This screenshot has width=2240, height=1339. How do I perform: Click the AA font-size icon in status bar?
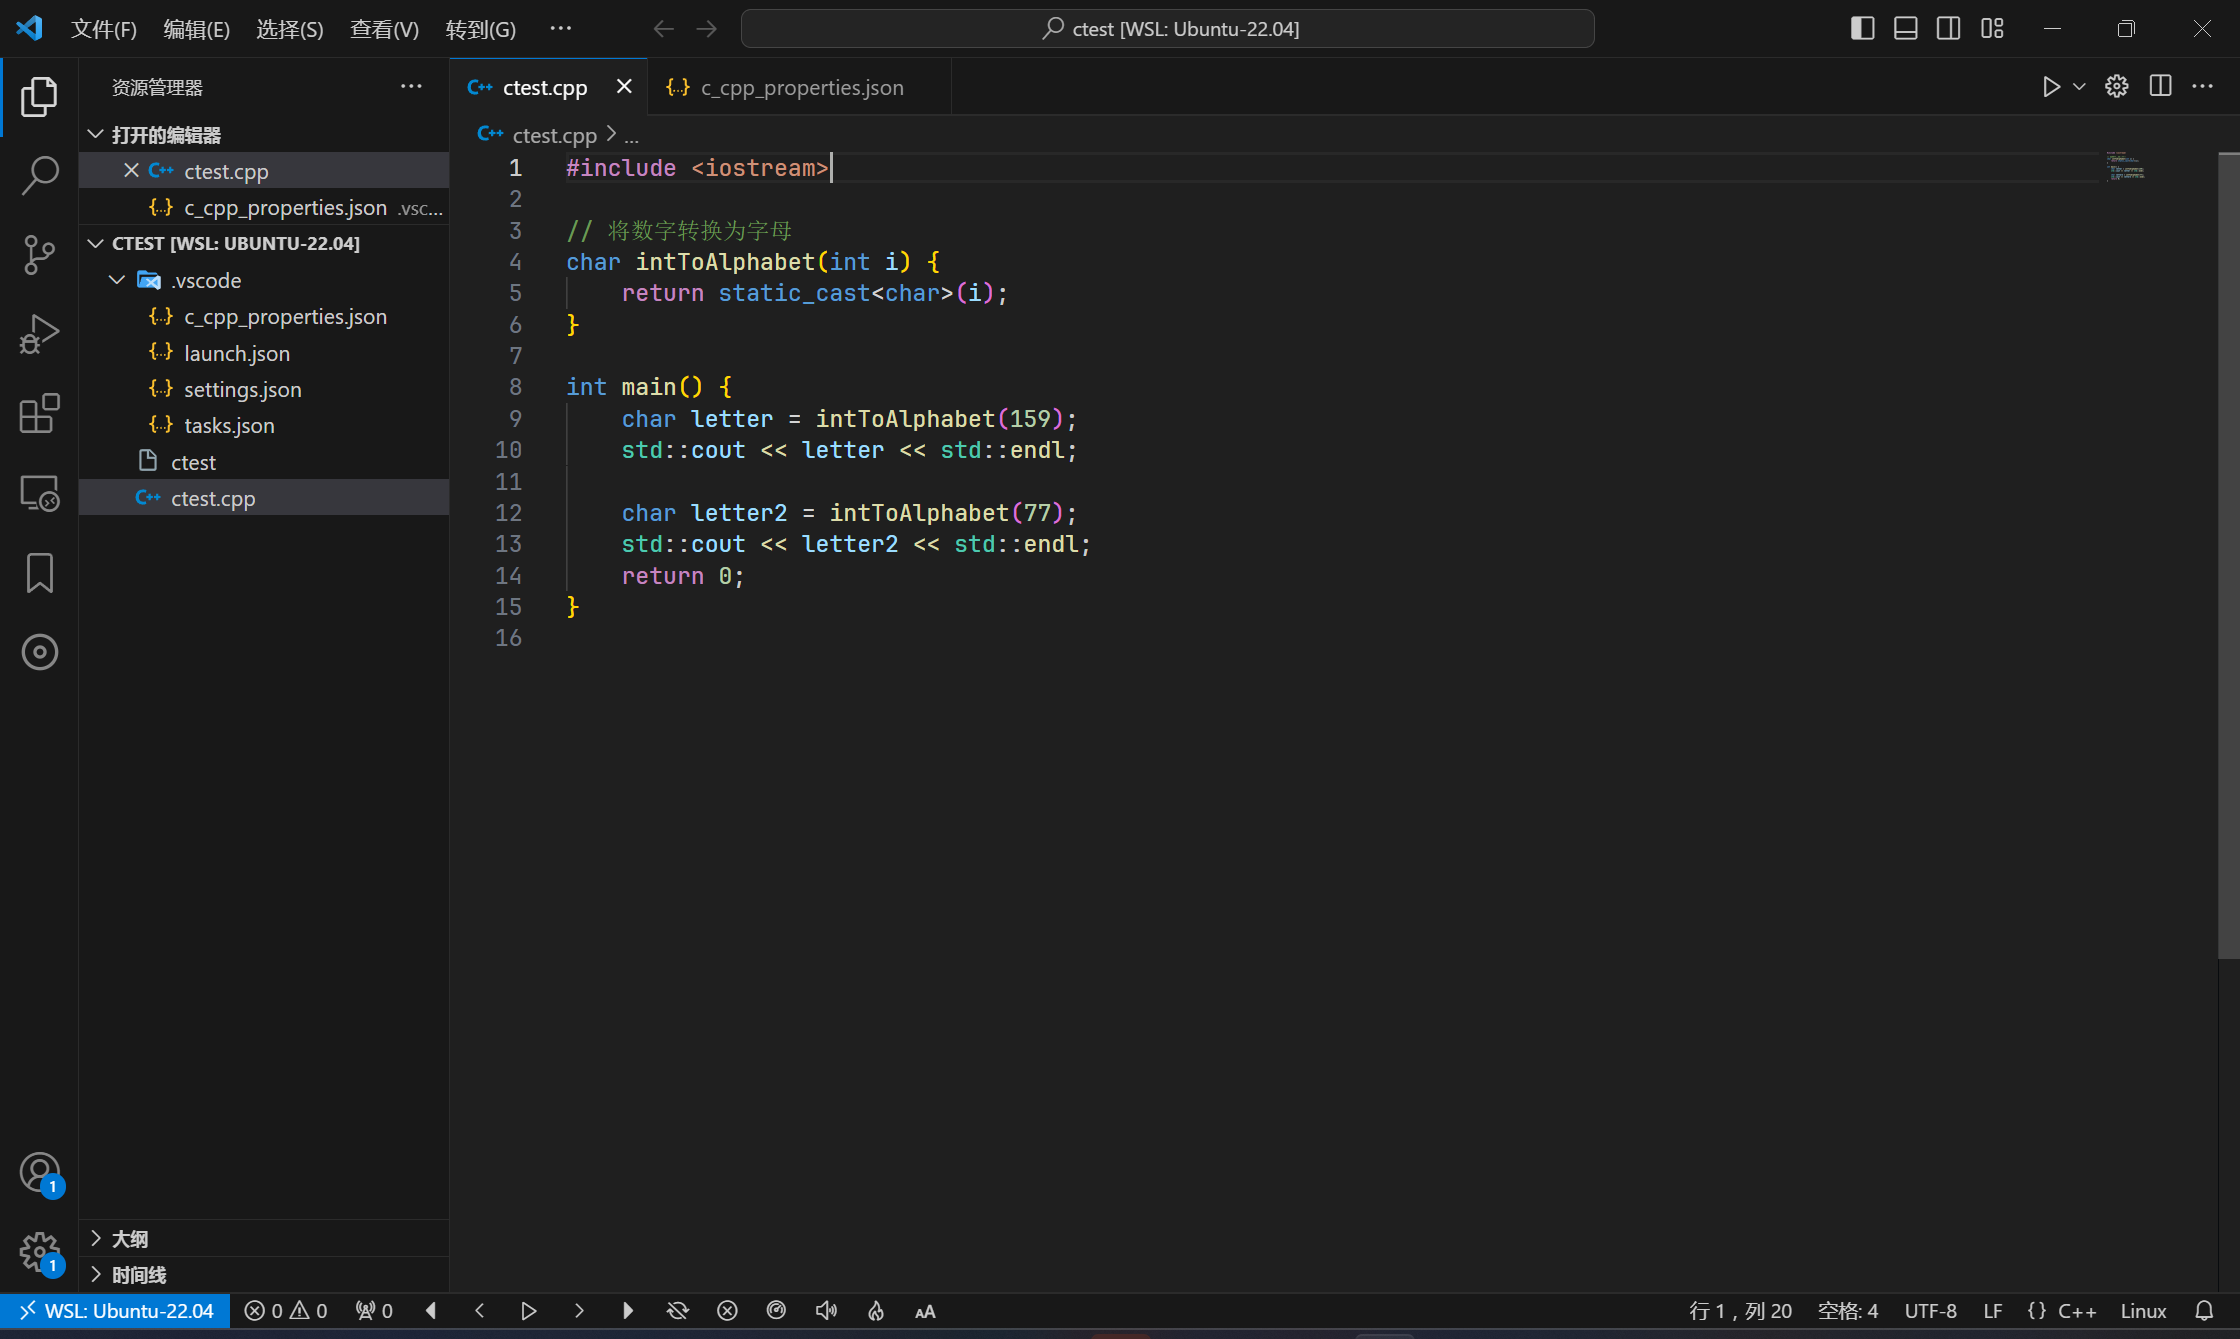click(925, 1311)
